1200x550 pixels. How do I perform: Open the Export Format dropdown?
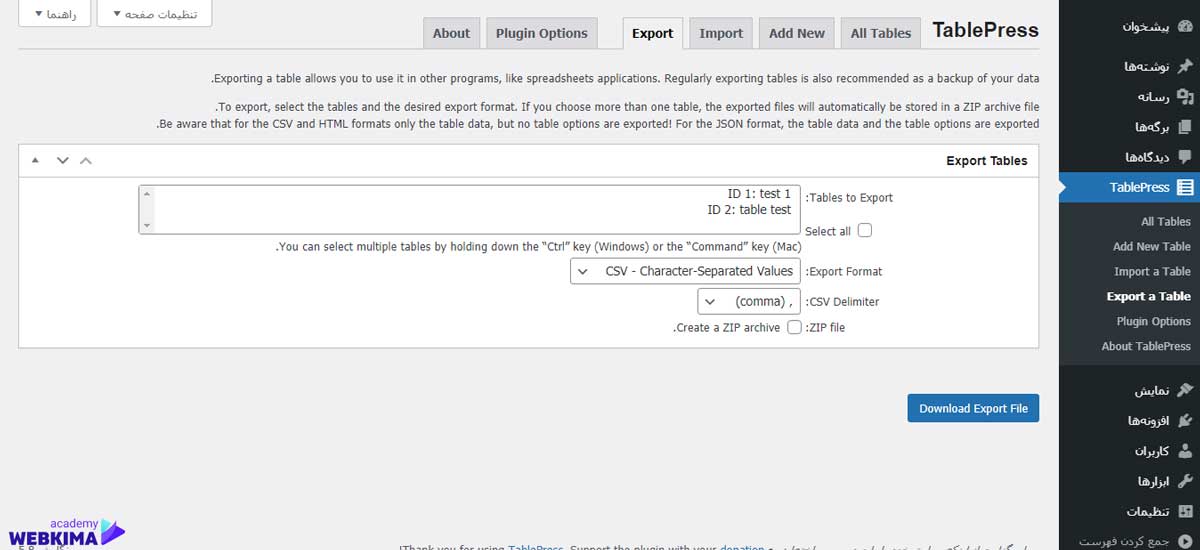685,271
